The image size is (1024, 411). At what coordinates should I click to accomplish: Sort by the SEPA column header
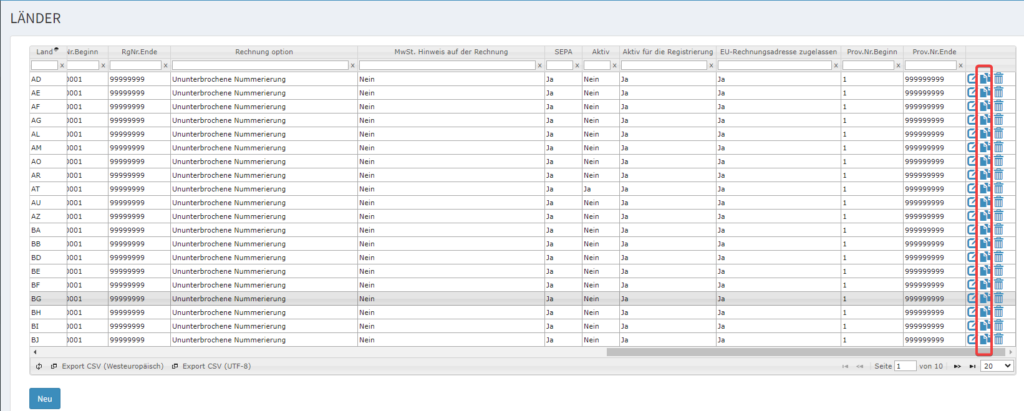(563, 51)
